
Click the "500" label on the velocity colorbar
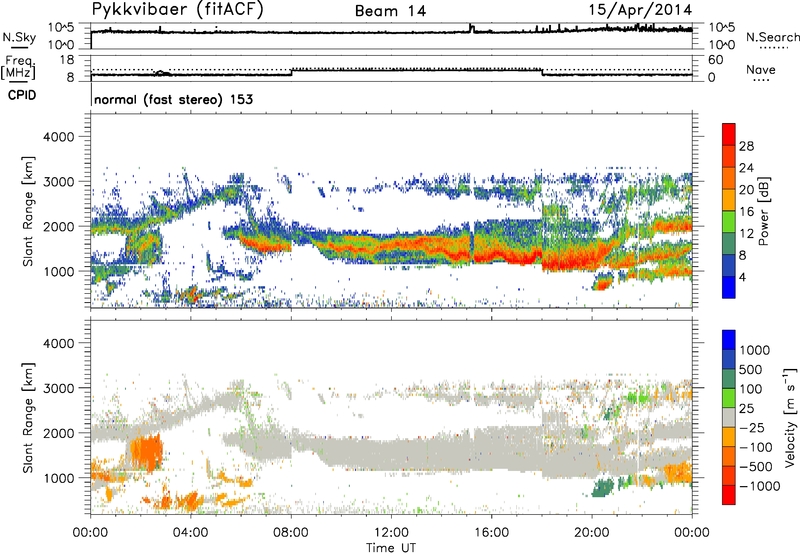(x=751, y=370)
